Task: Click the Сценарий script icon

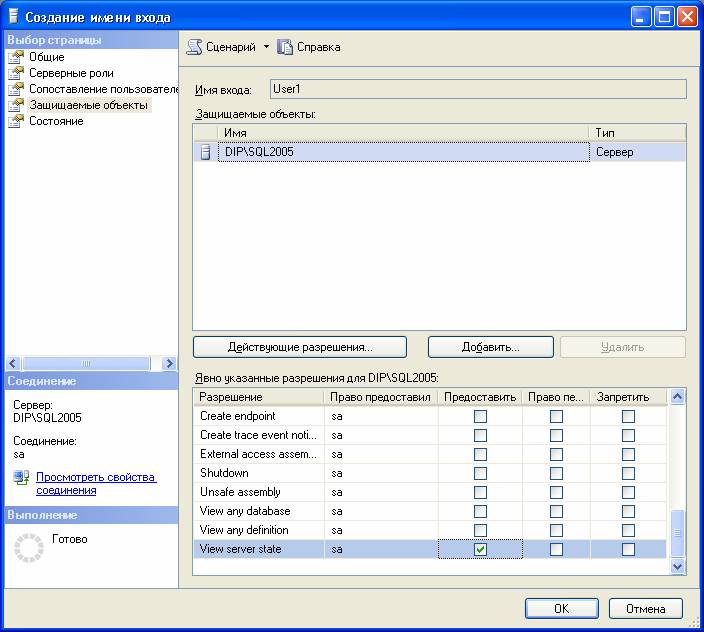Action: 195,47
